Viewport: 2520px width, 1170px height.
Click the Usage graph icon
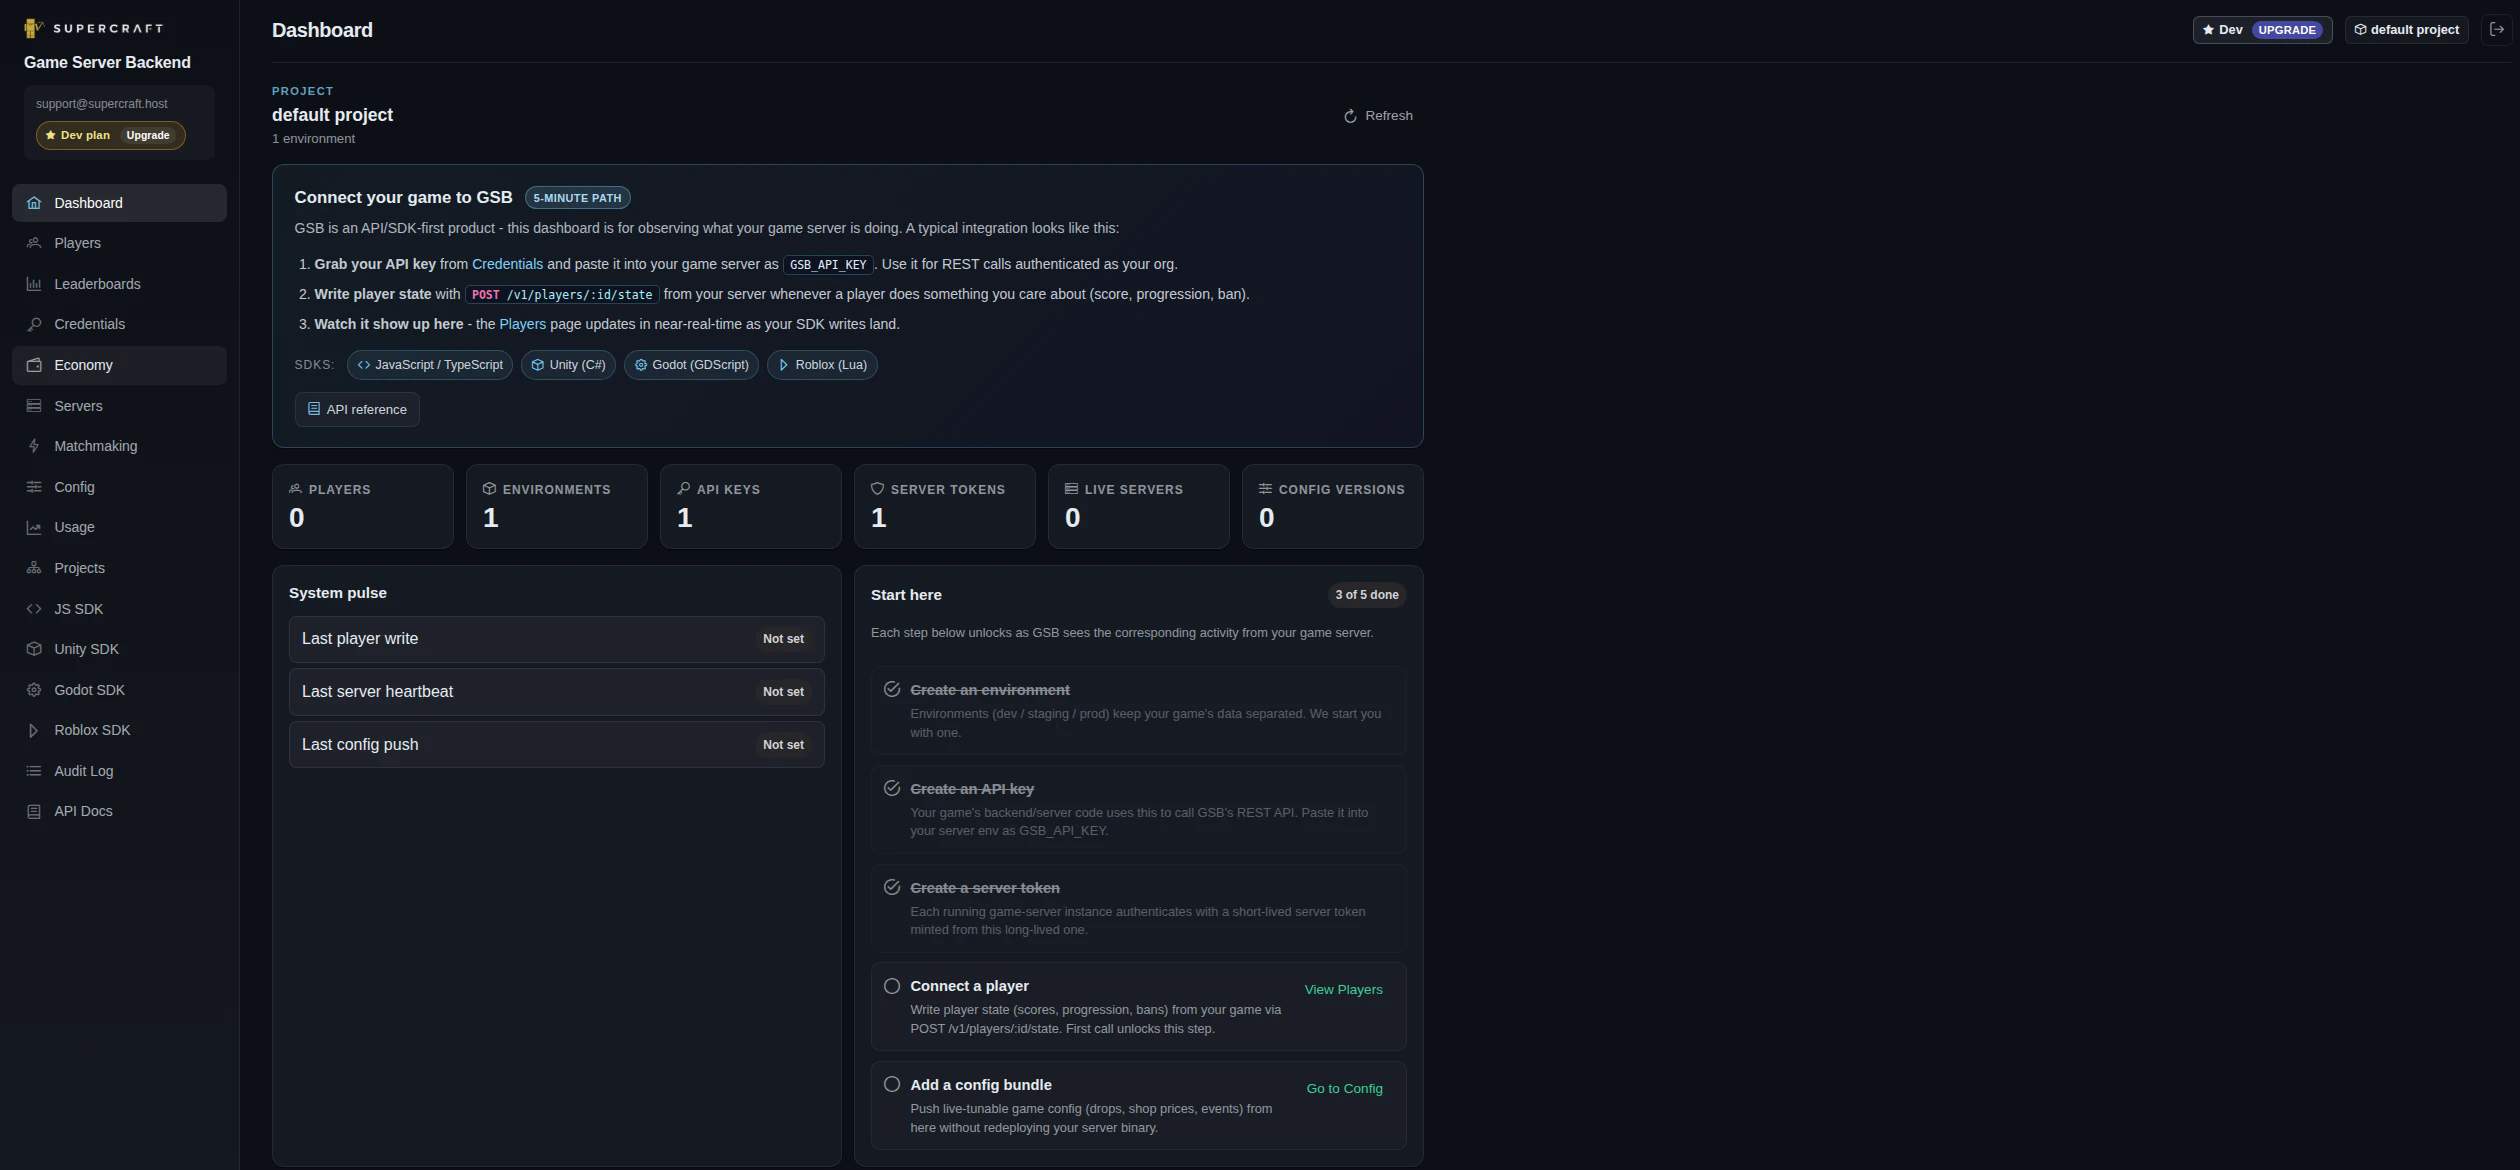pyautogui.click(x=34, y=527)
